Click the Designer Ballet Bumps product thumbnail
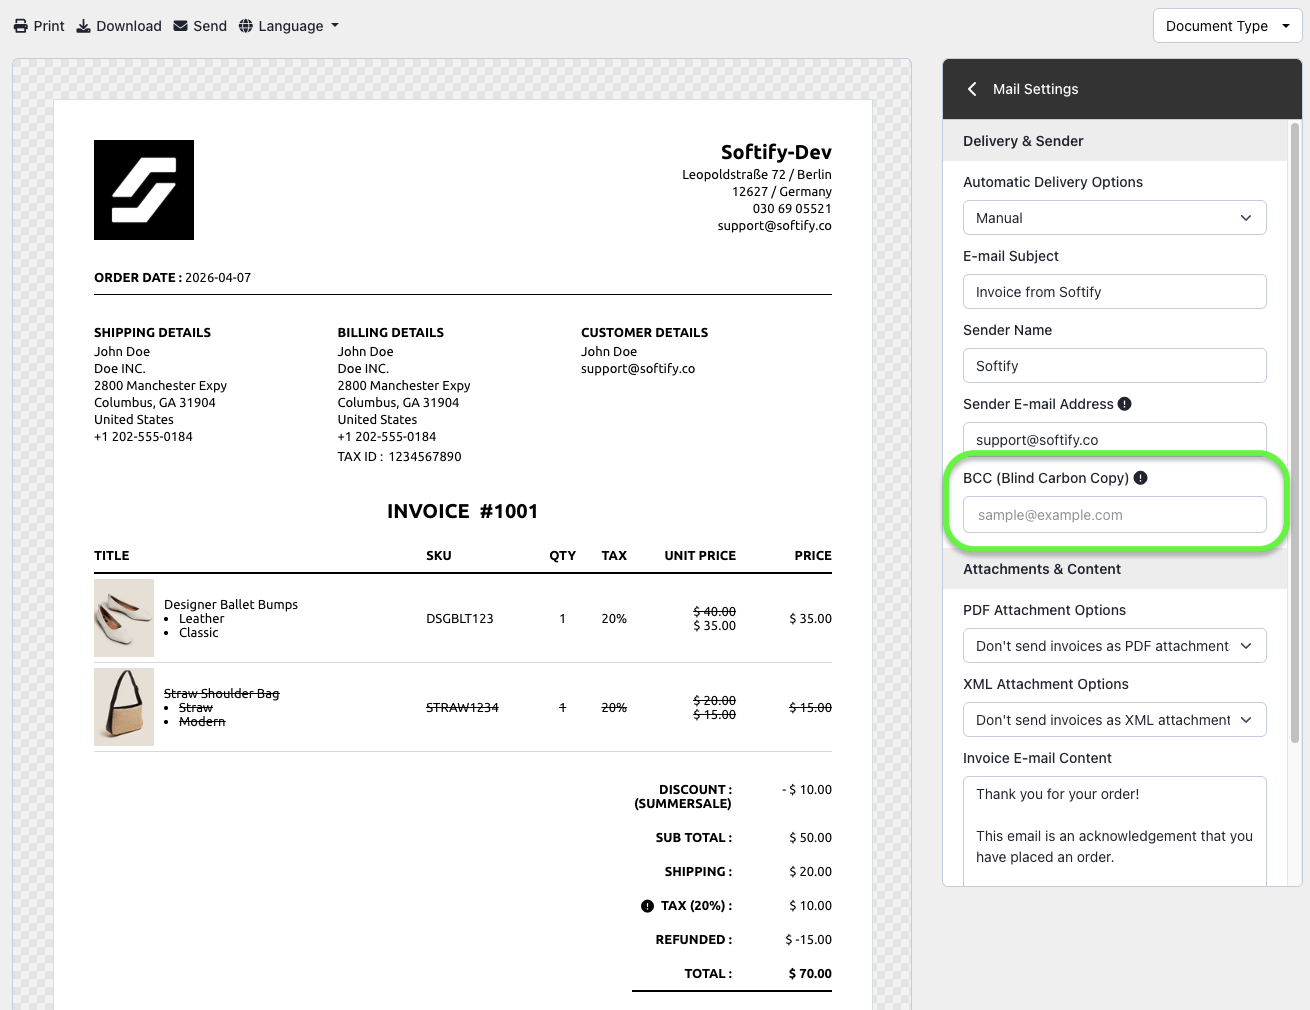Image resolution: width=1310 pixels, height=1010 pixels. 124,618
